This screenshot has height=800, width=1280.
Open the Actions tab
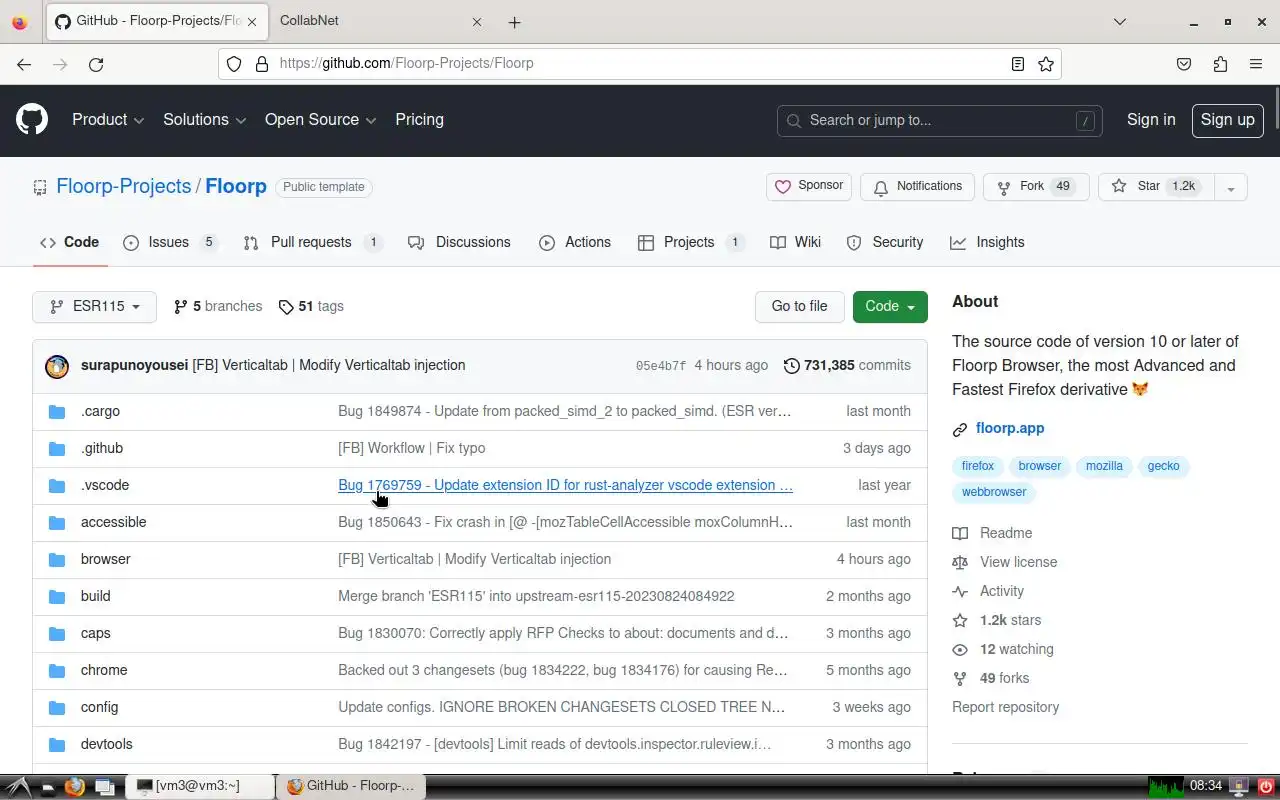575,242
